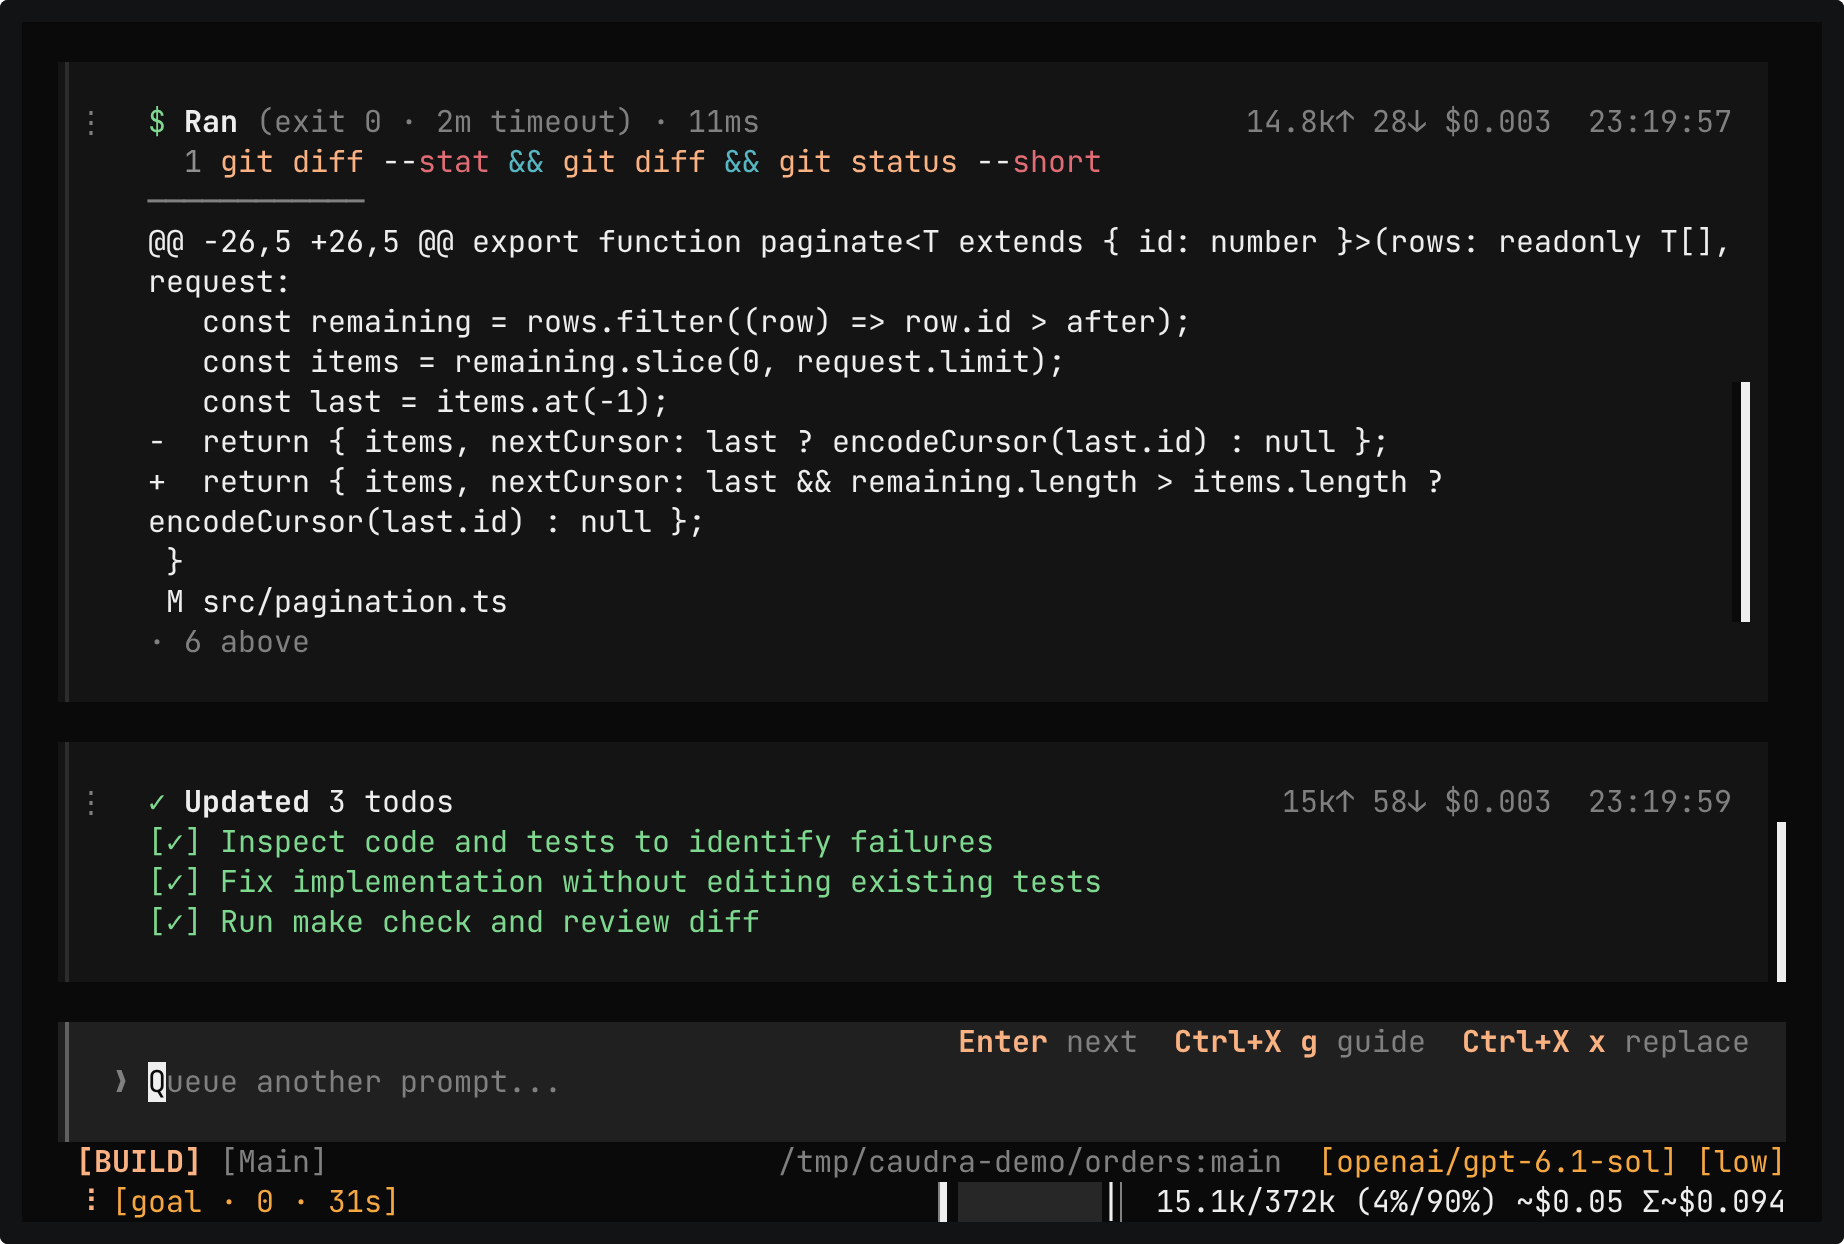This screenshot has height=1244, width=1844.
Task: Click the added line with 'remaining.length > items.length'
Action: point(796,502)
